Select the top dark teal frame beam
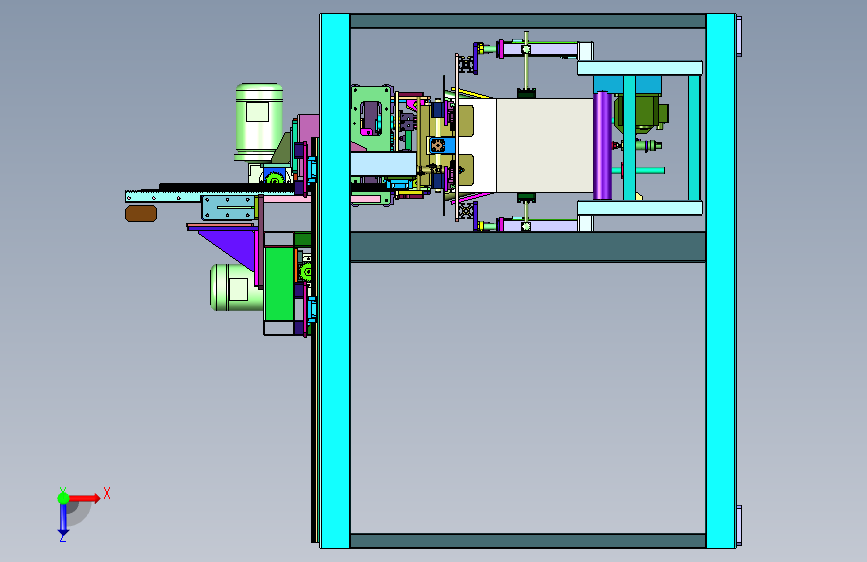Viewport: 867px width, 562px height. point(528,21)
